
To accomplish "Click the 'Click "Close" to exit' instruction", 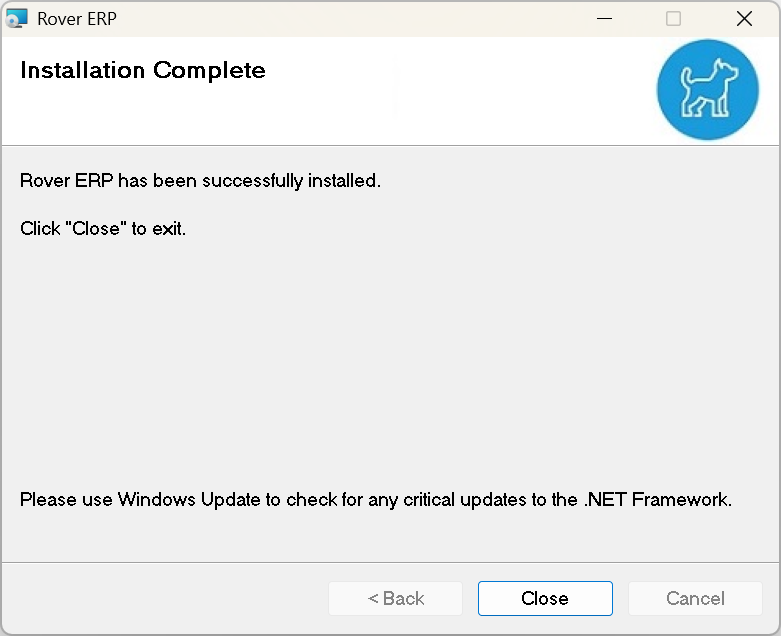I will (x=103, y=228).
